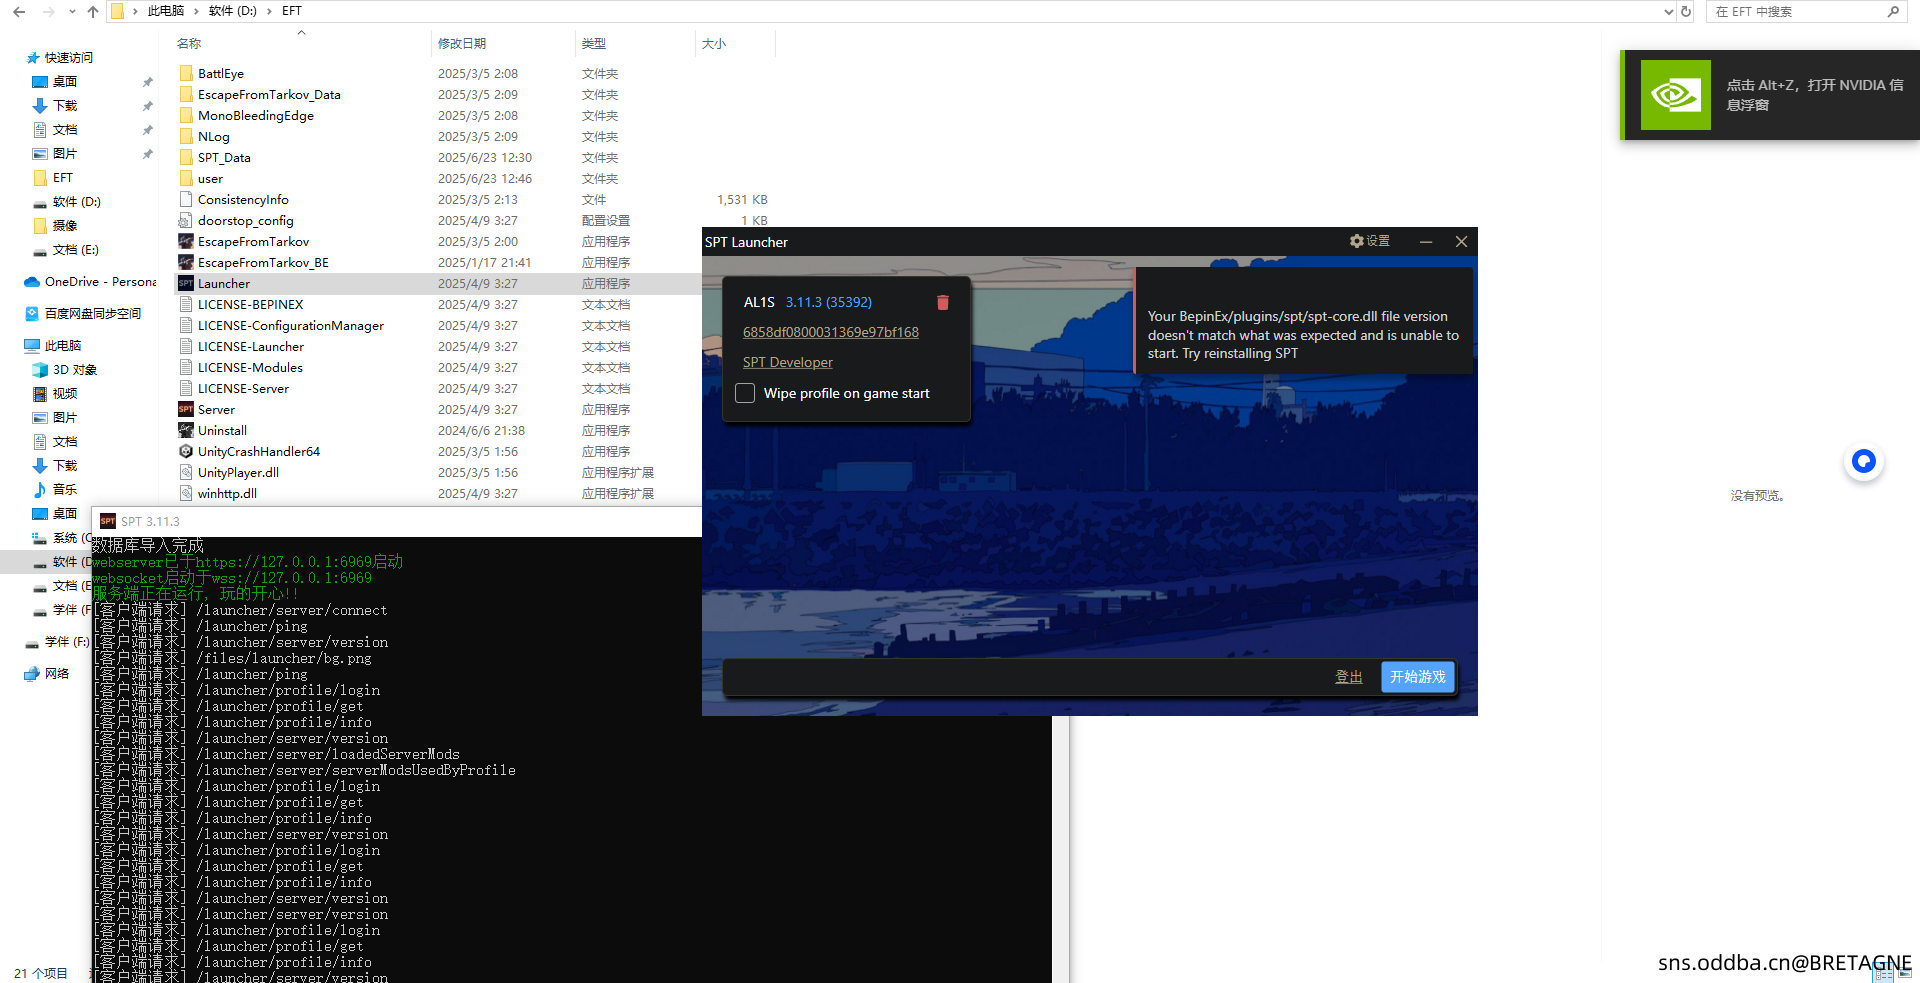Click the blue floating assistant bubble icon
This screenshot has width=1920, height=983.
tap(1863, 461)
